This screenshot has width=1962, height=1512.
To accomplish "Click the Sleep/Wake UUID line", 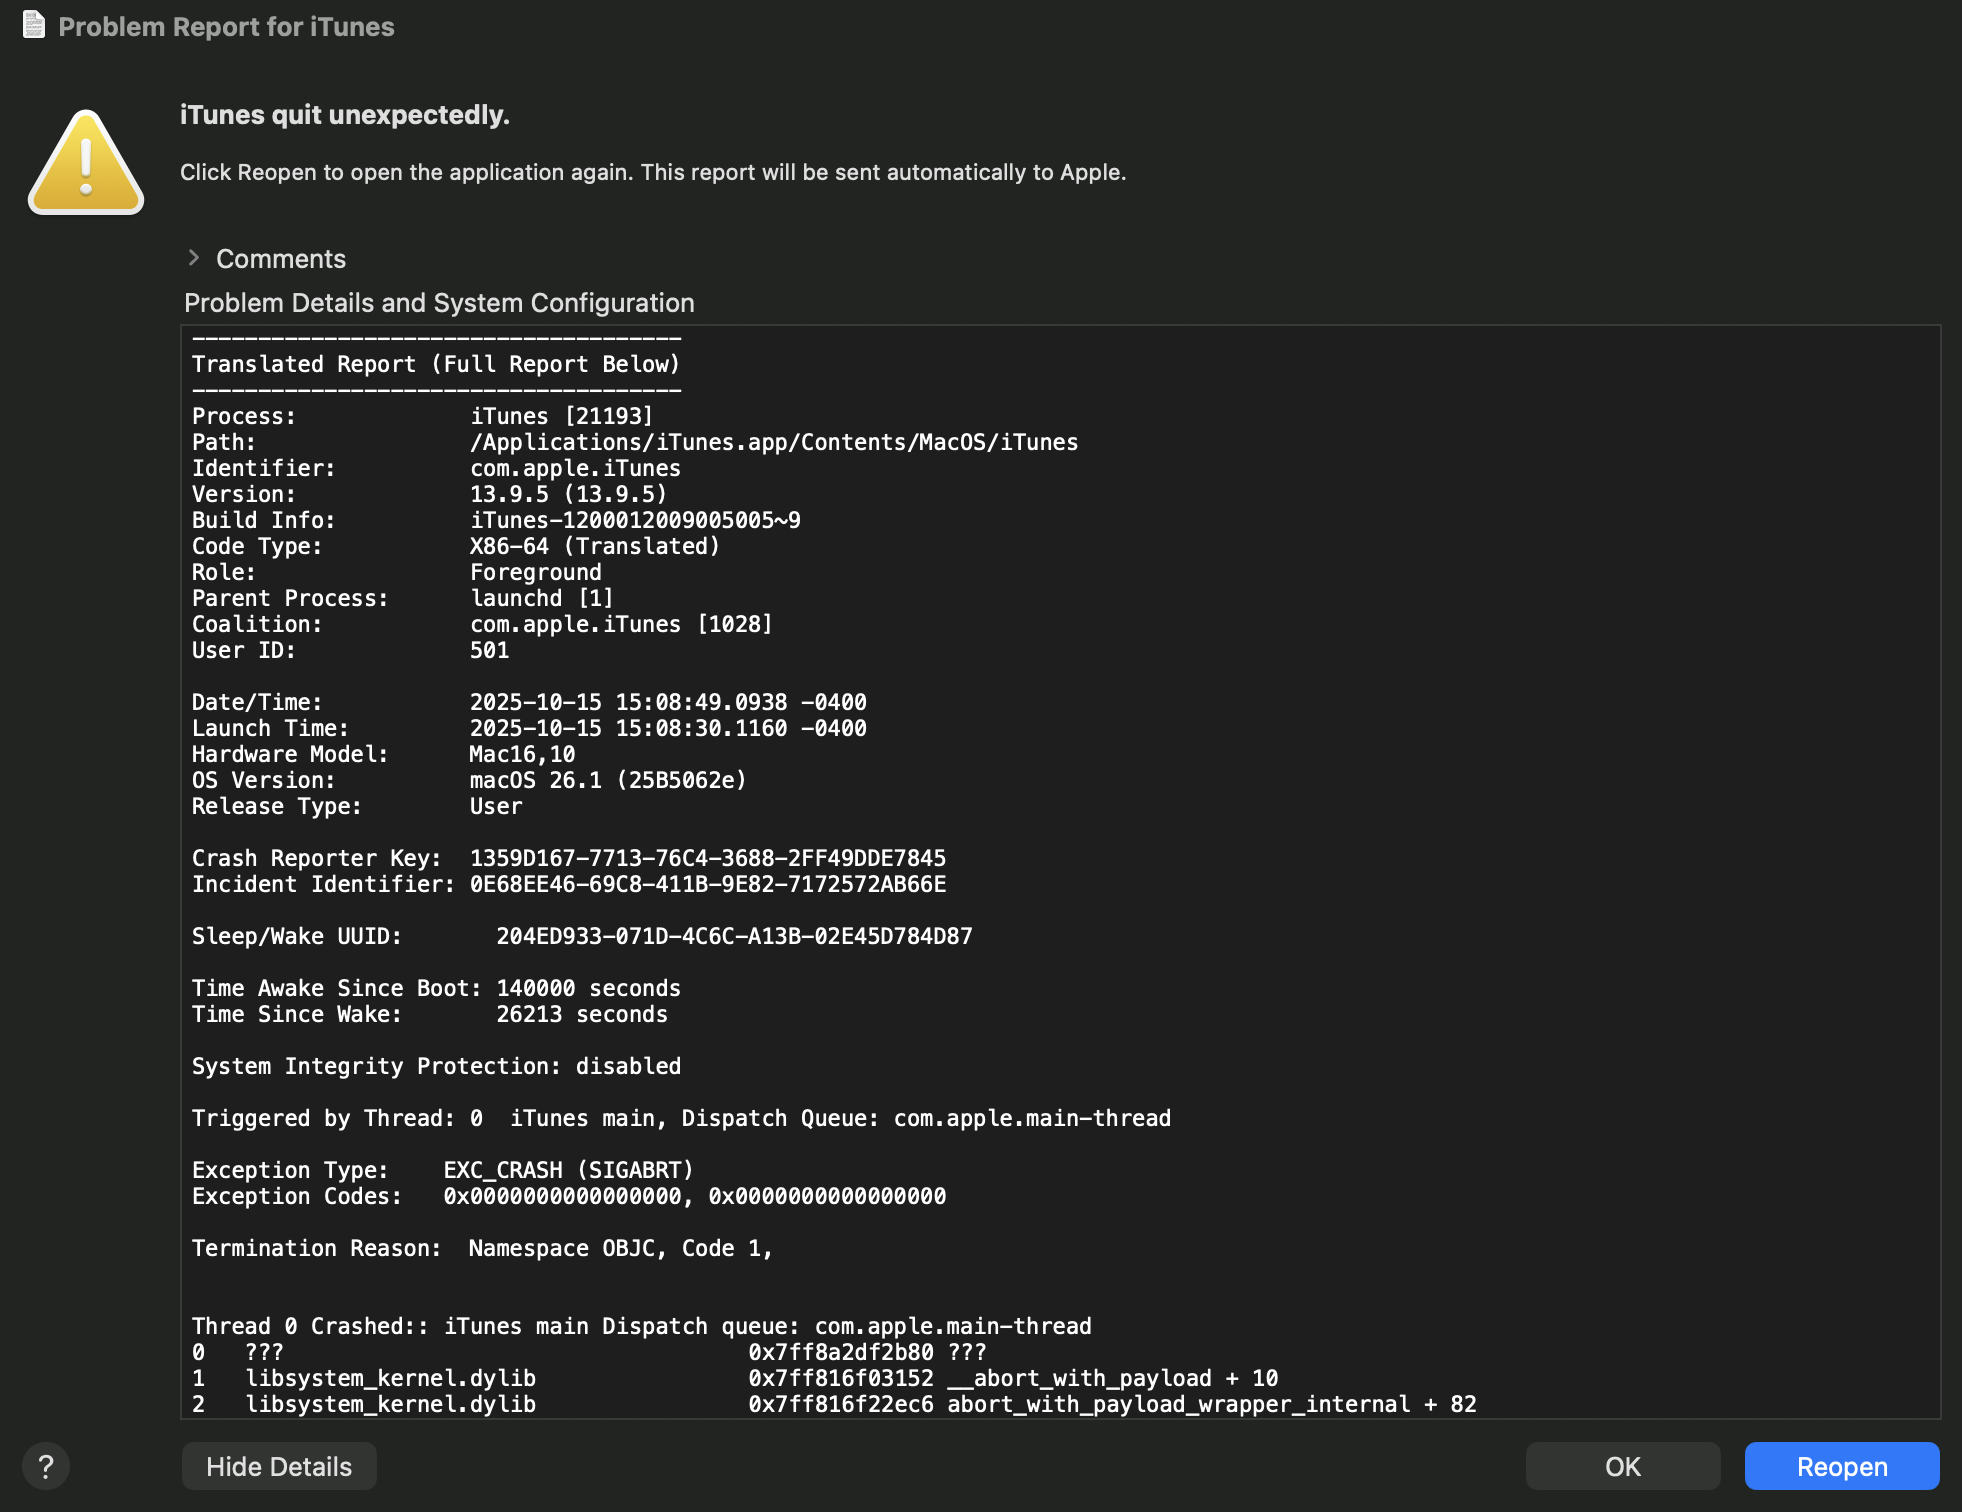I will (581, 936).
